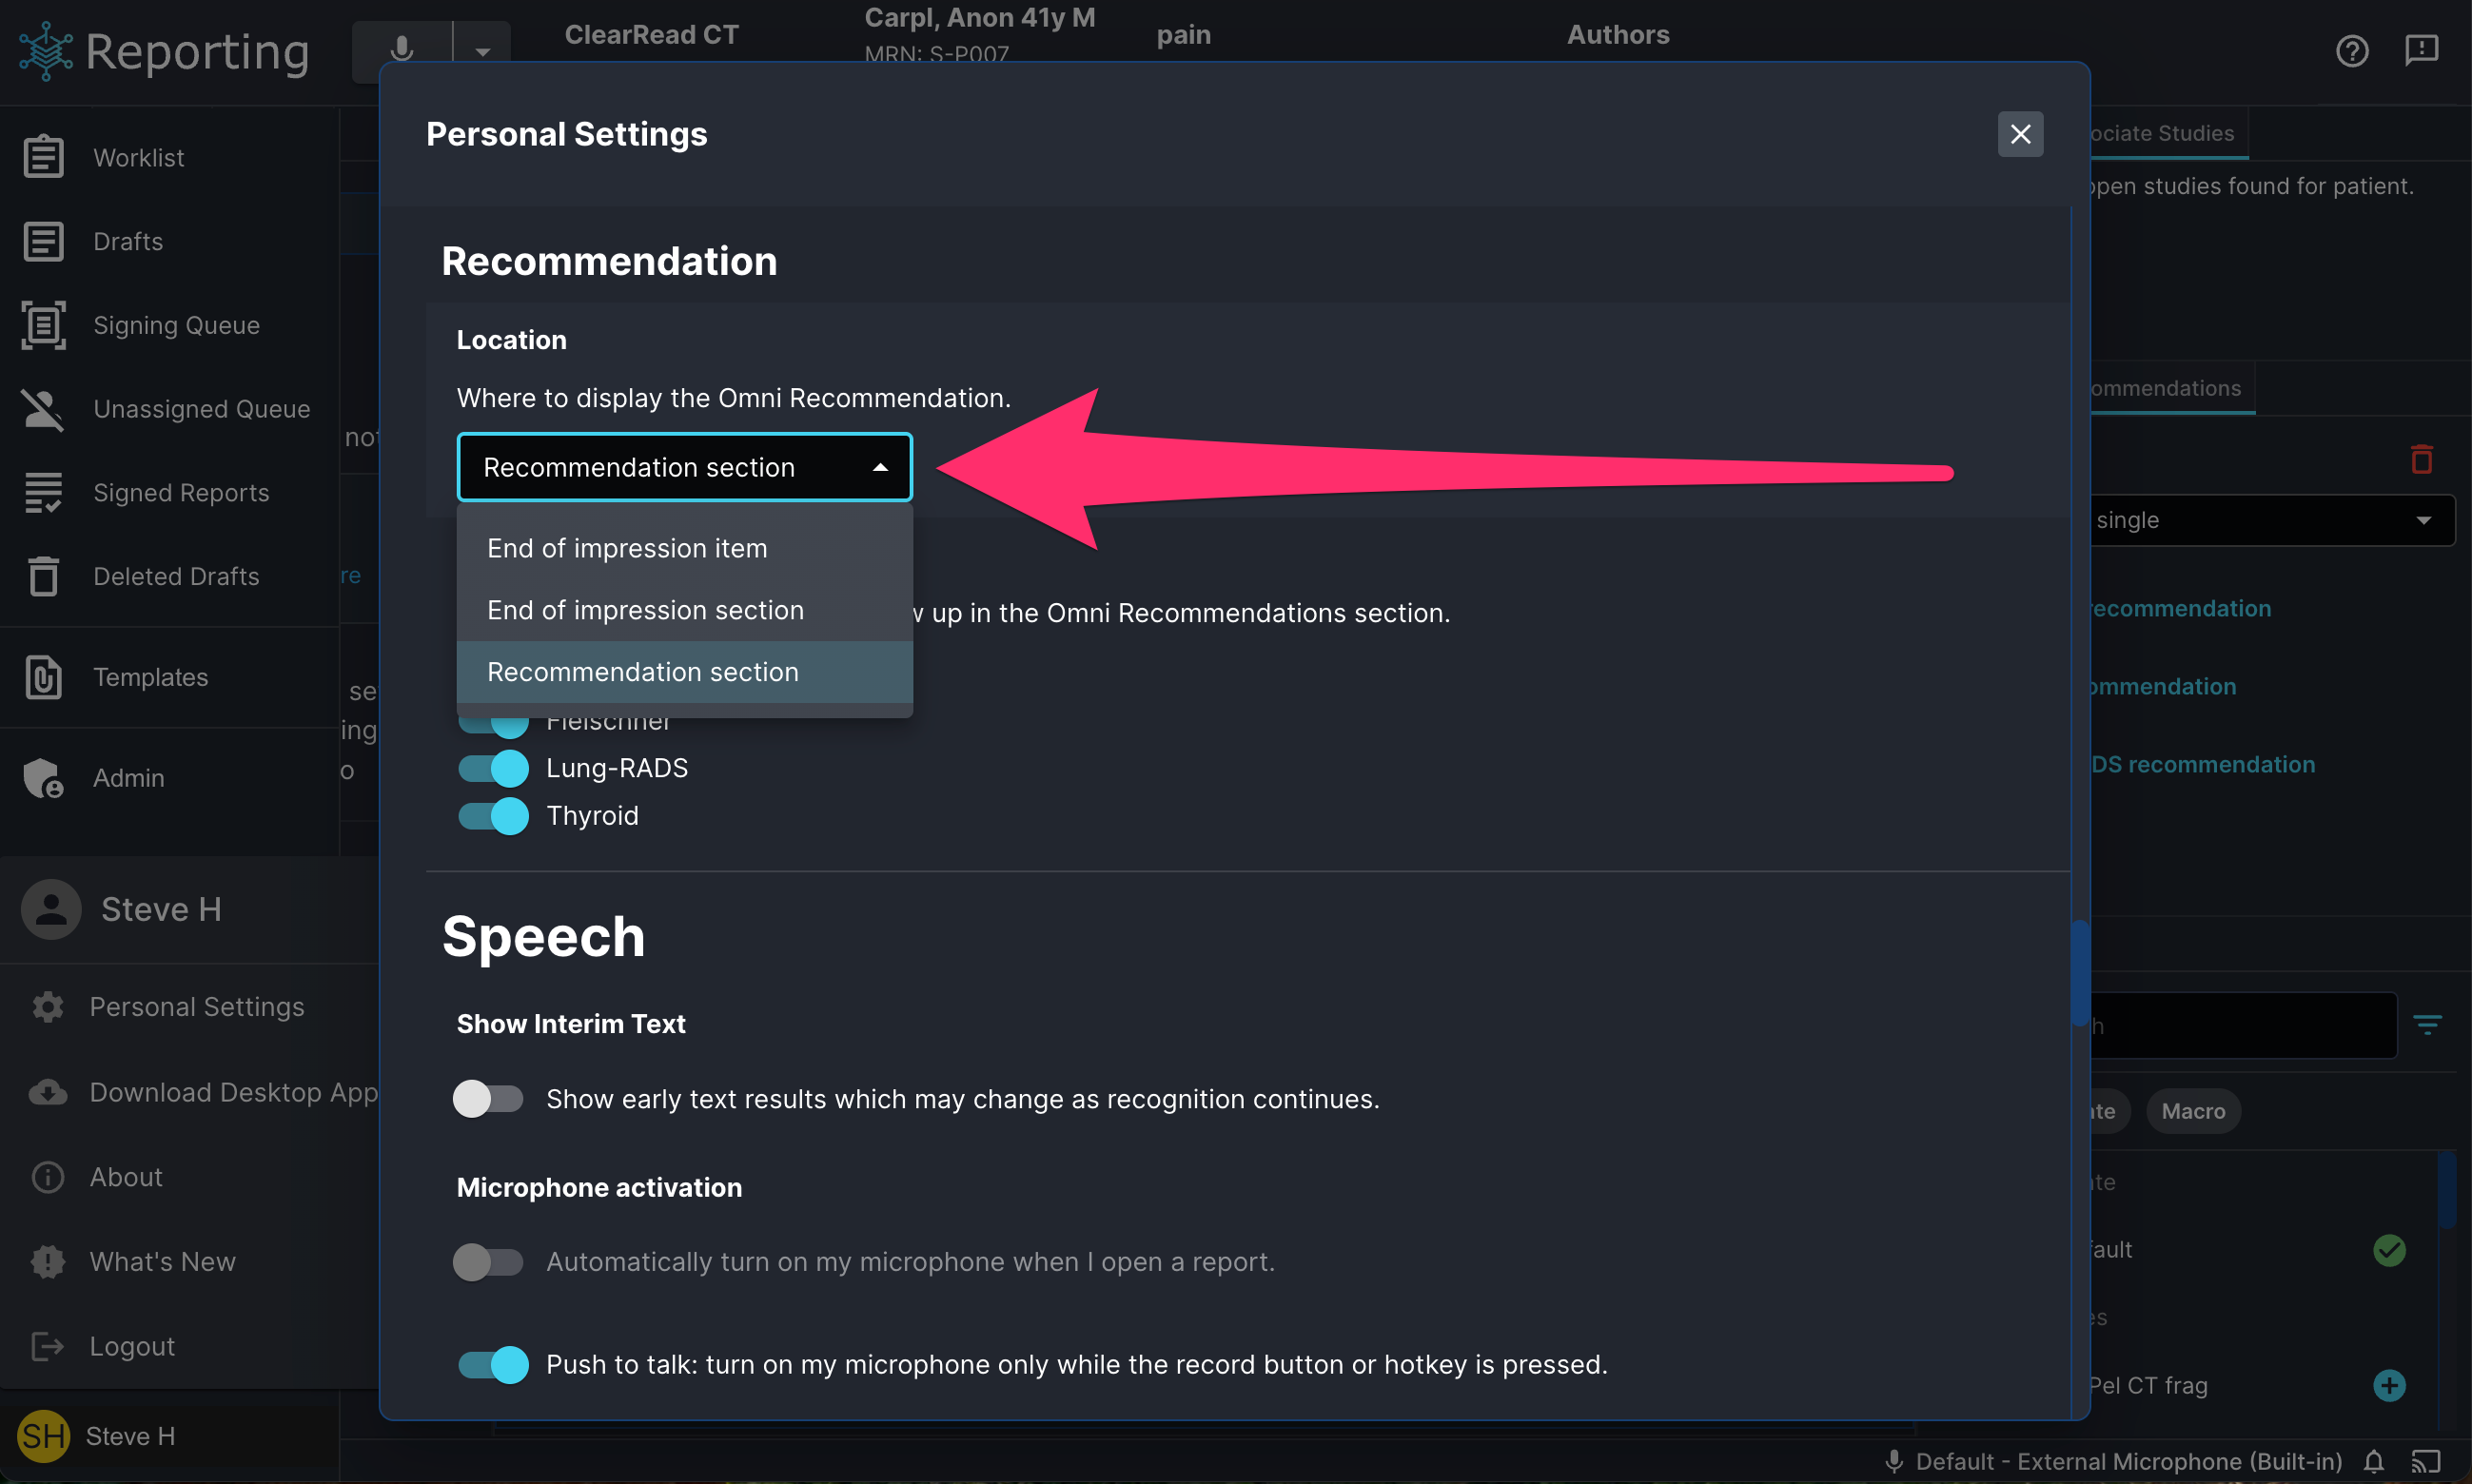Open Personal Settings in user menu

197,1007
